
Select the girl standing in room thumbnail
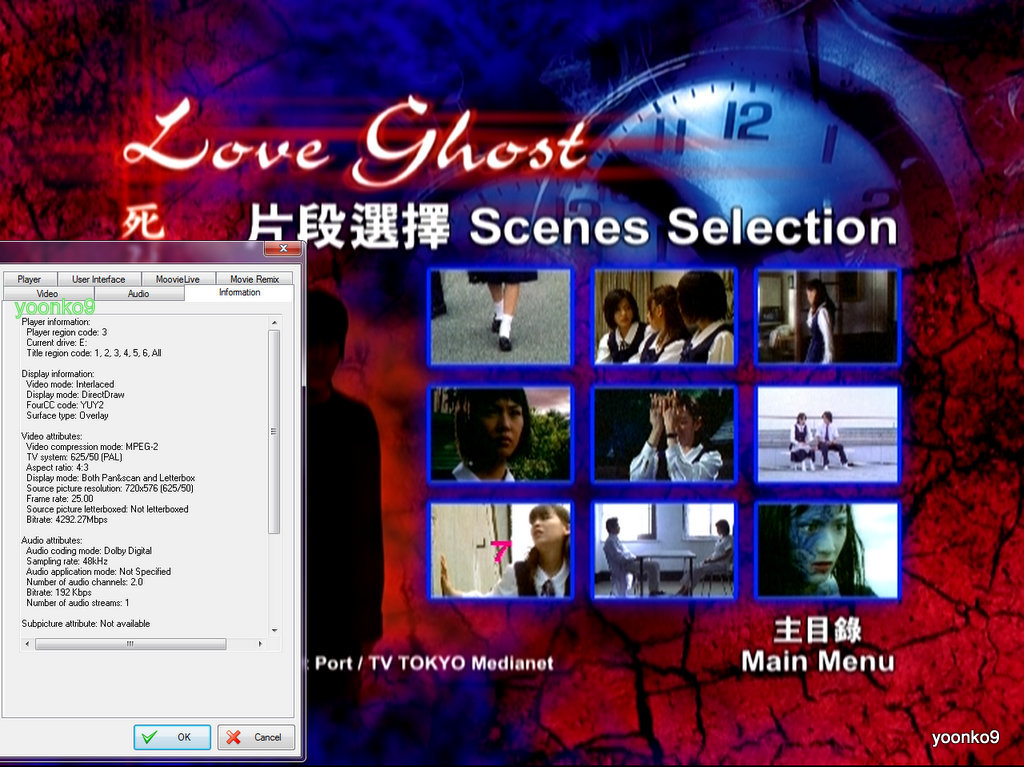coord(827,318)
